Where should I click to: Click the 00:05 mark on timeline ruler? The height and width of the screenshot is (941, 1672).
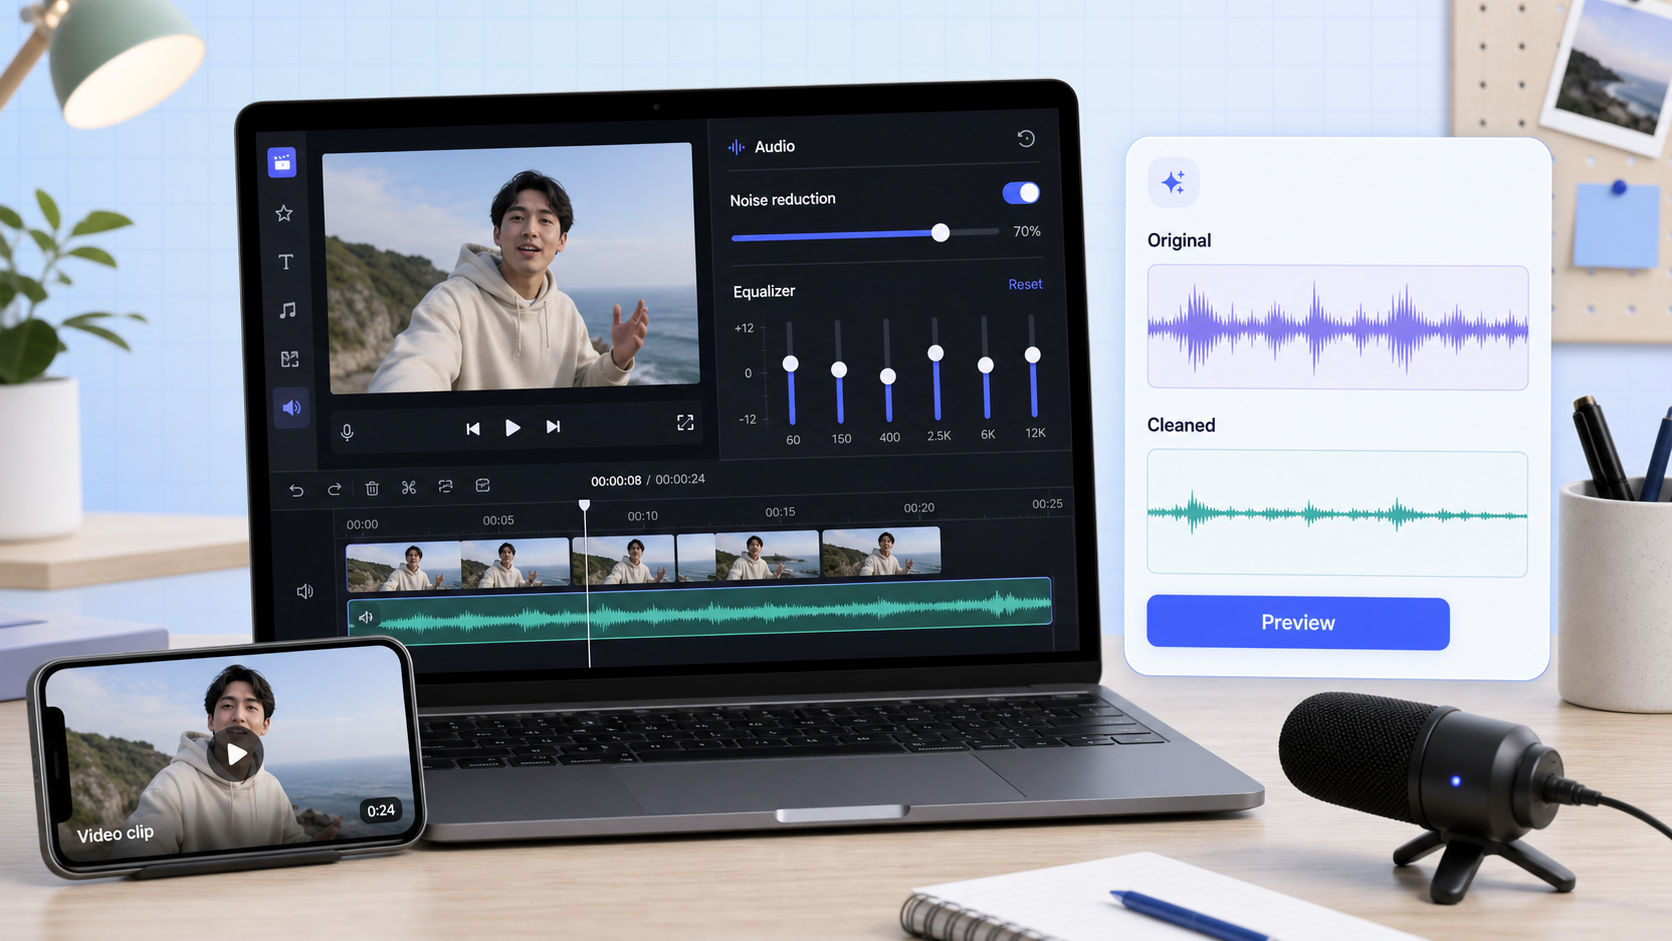point(498,521)
